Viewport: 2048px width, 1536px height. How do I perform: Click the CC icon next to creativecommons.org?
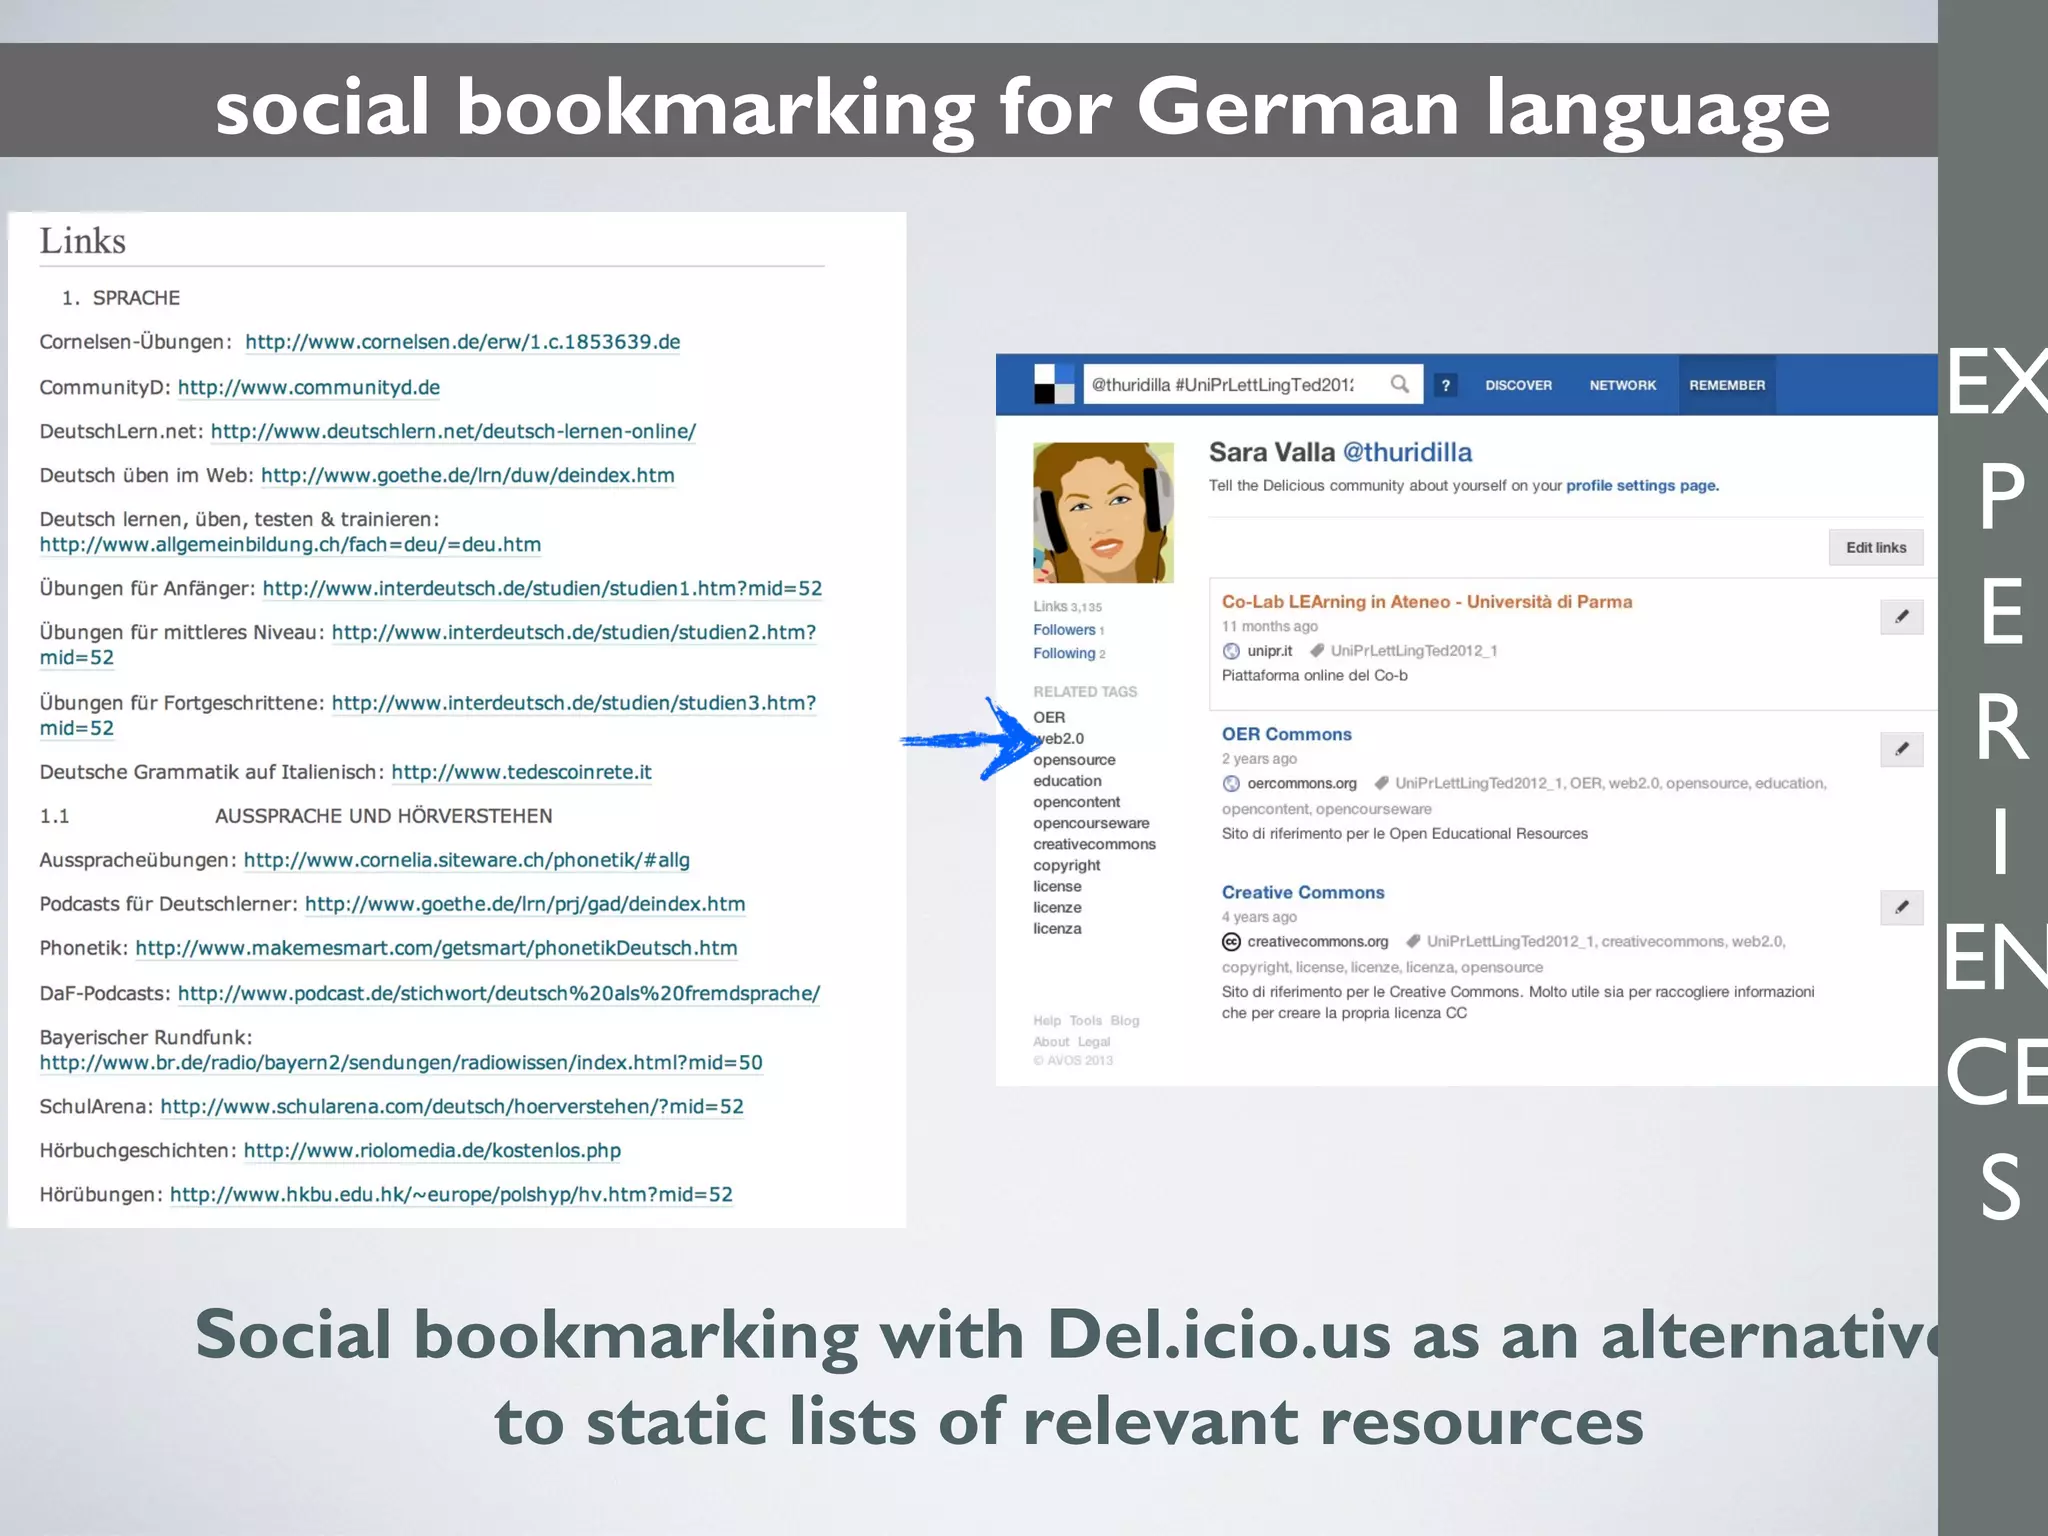(x=1231, y=942)
